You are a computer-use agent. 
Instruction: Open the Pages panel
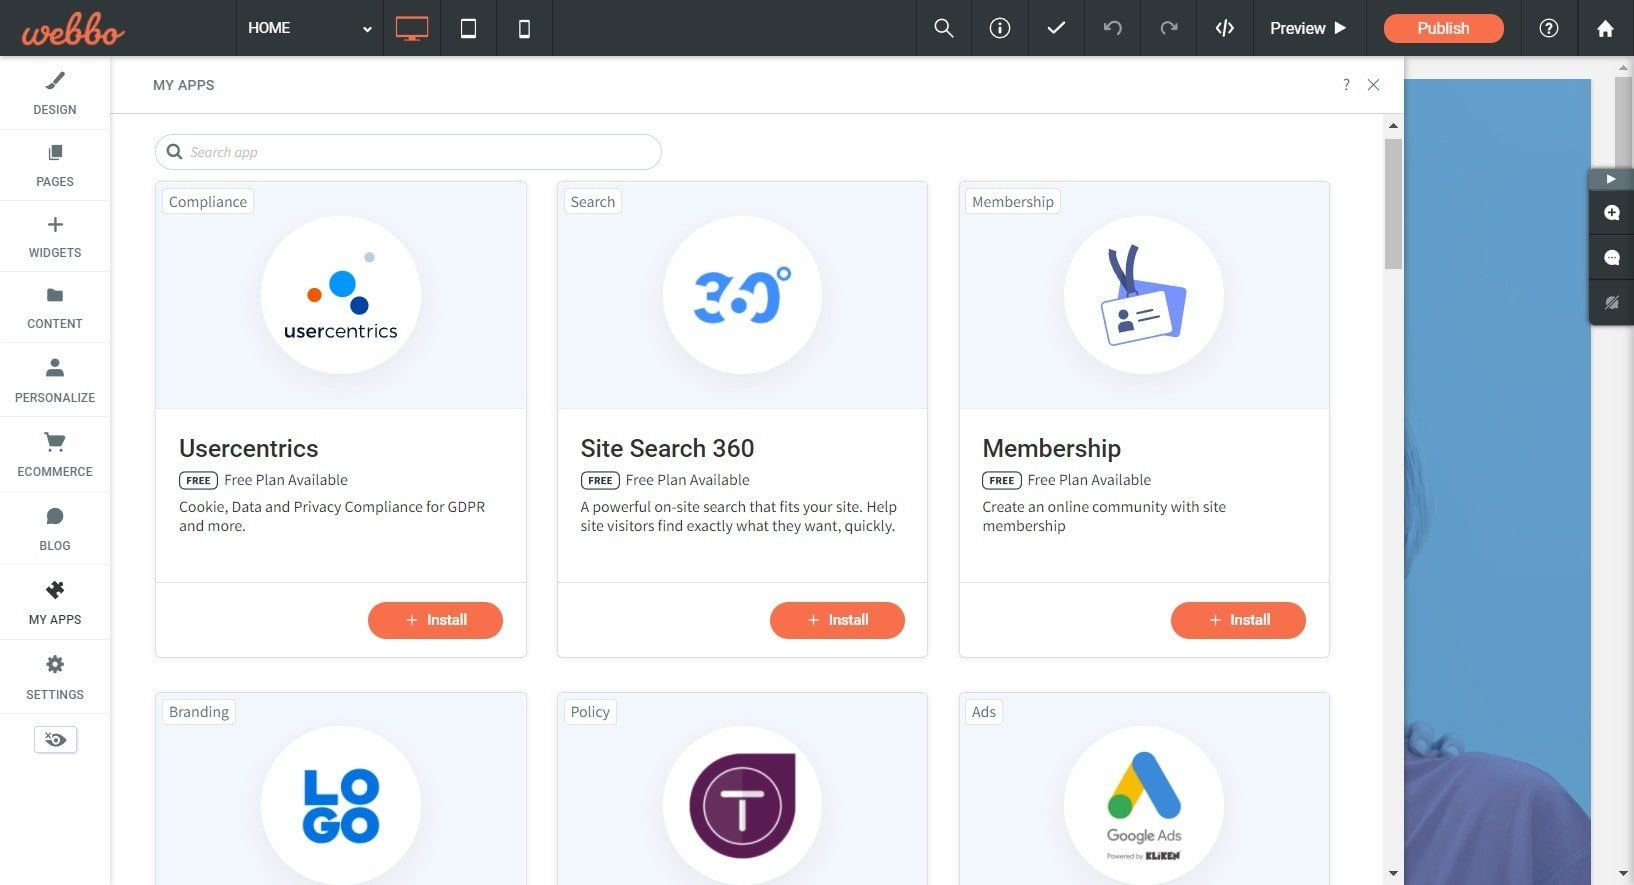55,165
